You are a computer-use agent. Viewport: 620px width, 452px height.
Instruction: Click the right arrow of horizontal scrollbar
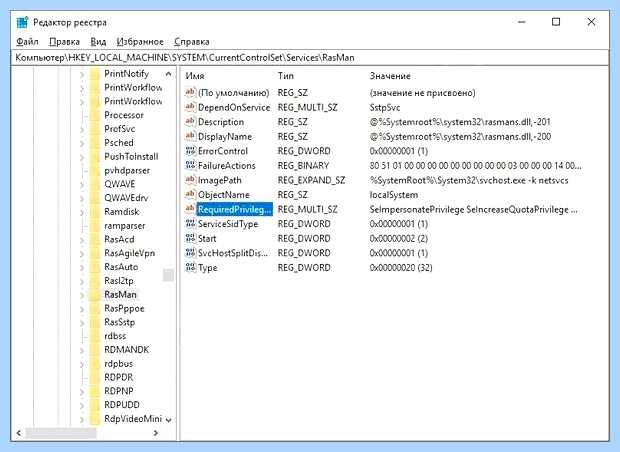point(156,433)
